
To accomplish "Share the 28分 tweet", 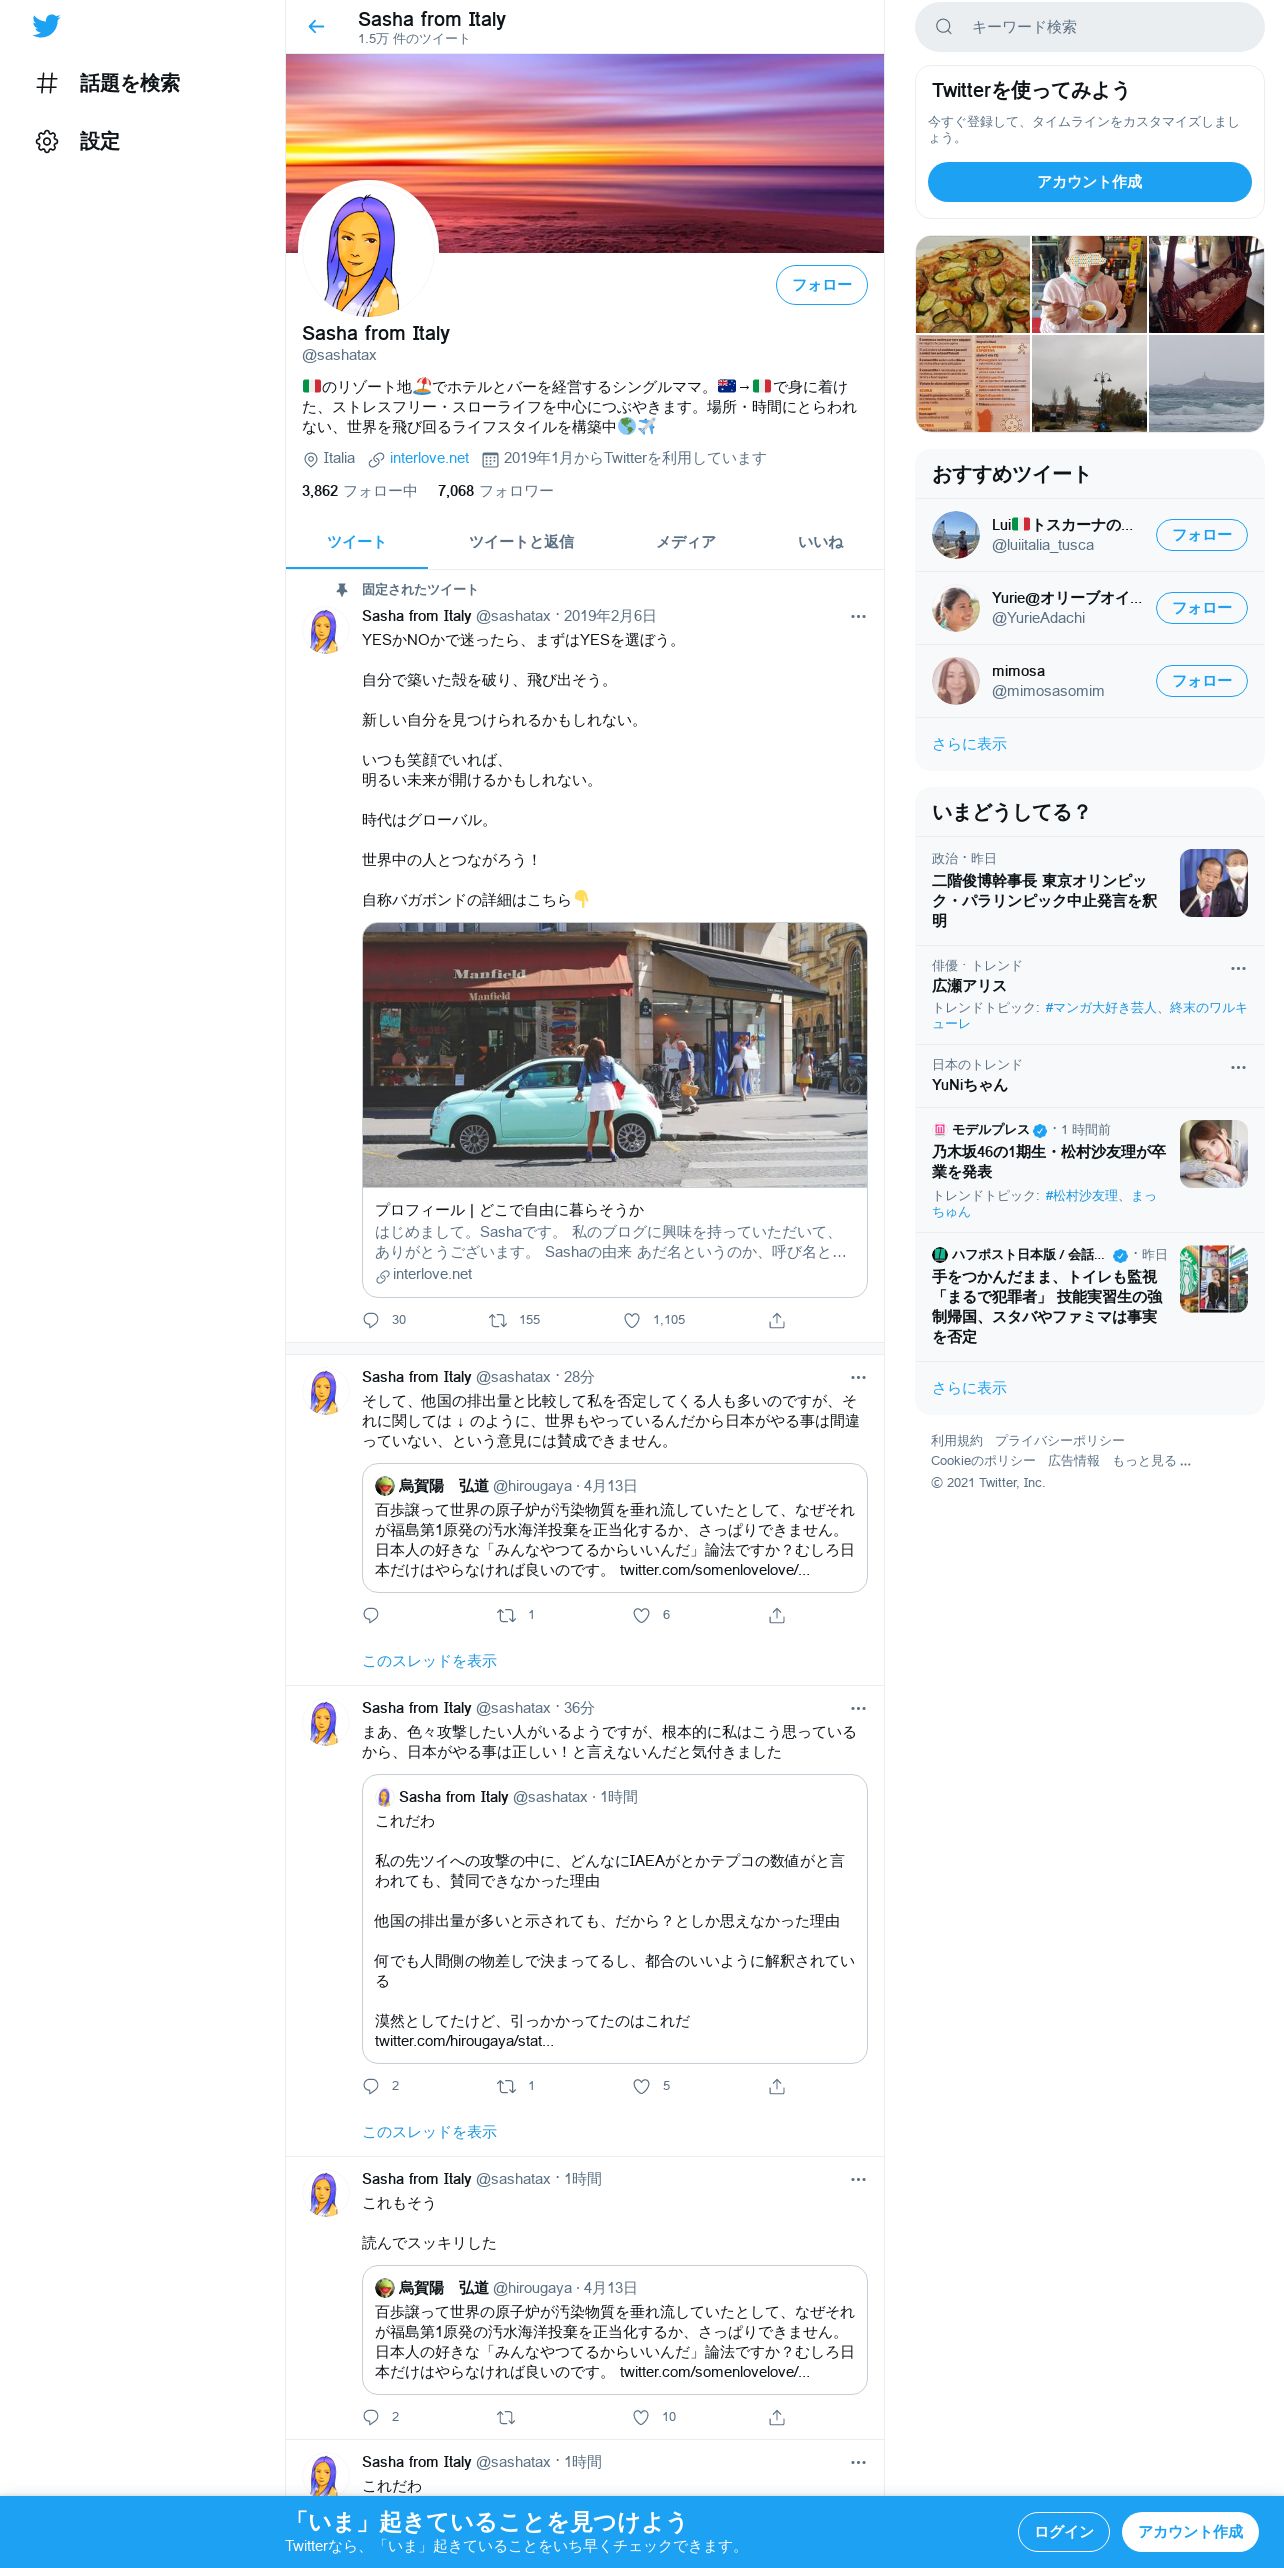I will click(777, 1615).
